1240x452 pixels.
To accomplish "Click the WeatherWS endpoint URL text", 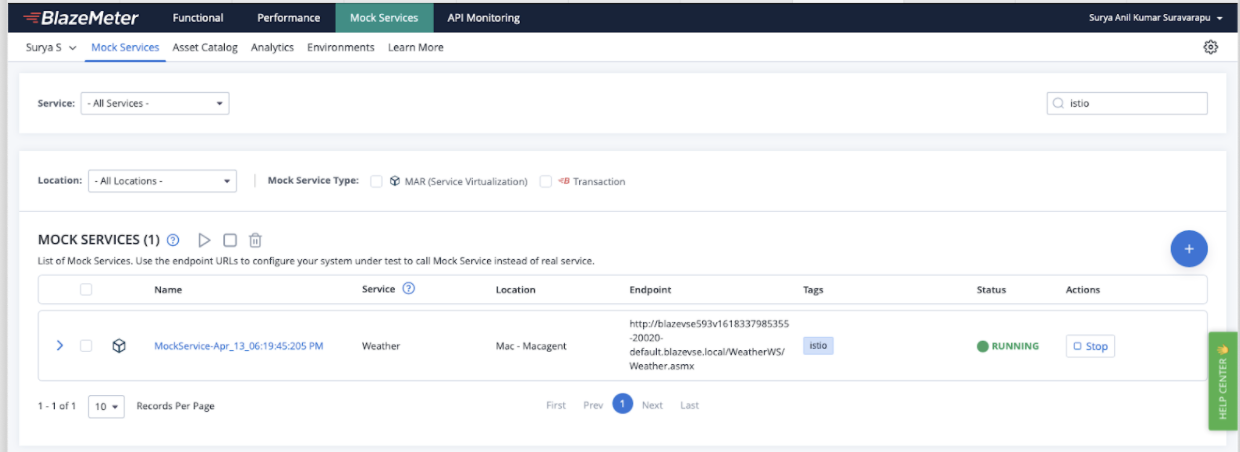I will pyautogui.click(x=709, y=345).
